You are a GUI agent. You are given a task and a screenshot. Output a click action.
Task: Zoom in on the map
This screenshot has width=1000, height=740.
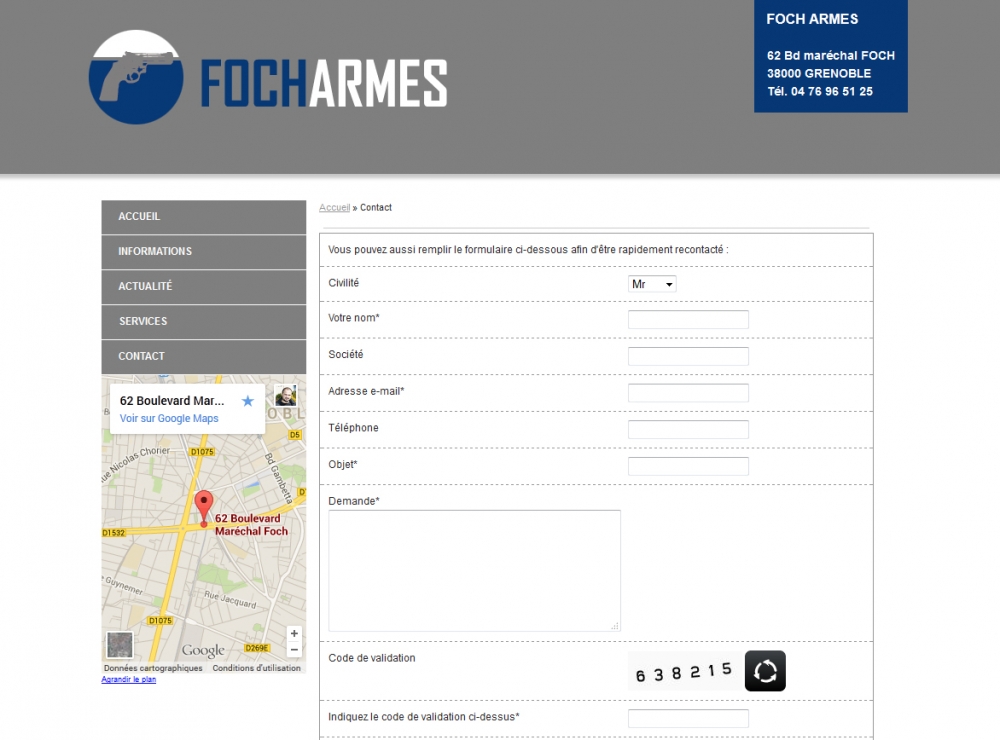(x=294, y=633)
